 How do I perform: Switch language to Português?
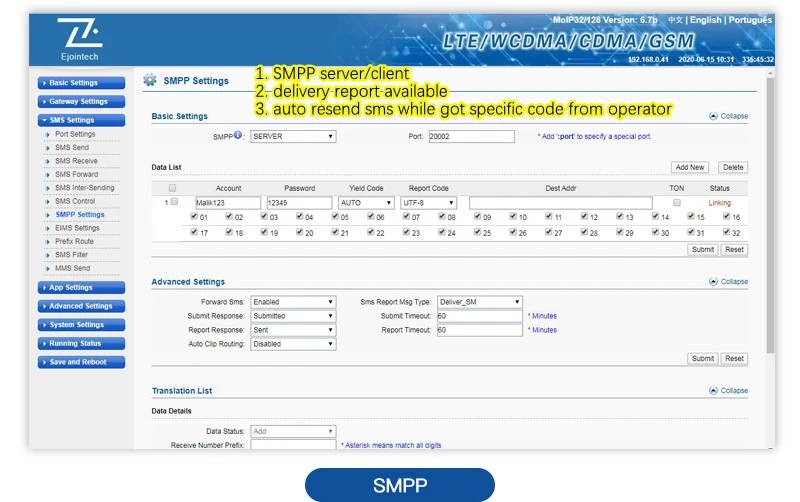click(x=750, y=20)
